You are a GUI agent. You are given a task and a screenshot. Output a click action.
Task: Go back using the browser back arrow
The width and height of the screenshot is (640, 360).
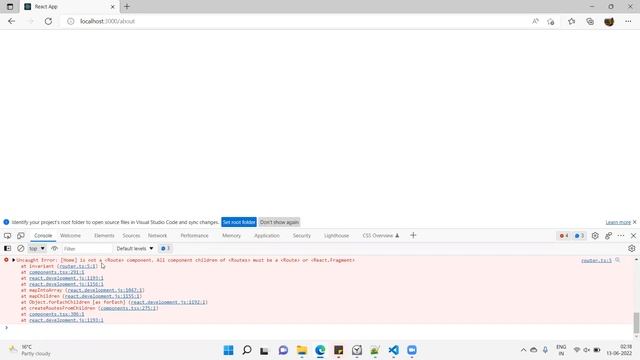click(11, 21)
